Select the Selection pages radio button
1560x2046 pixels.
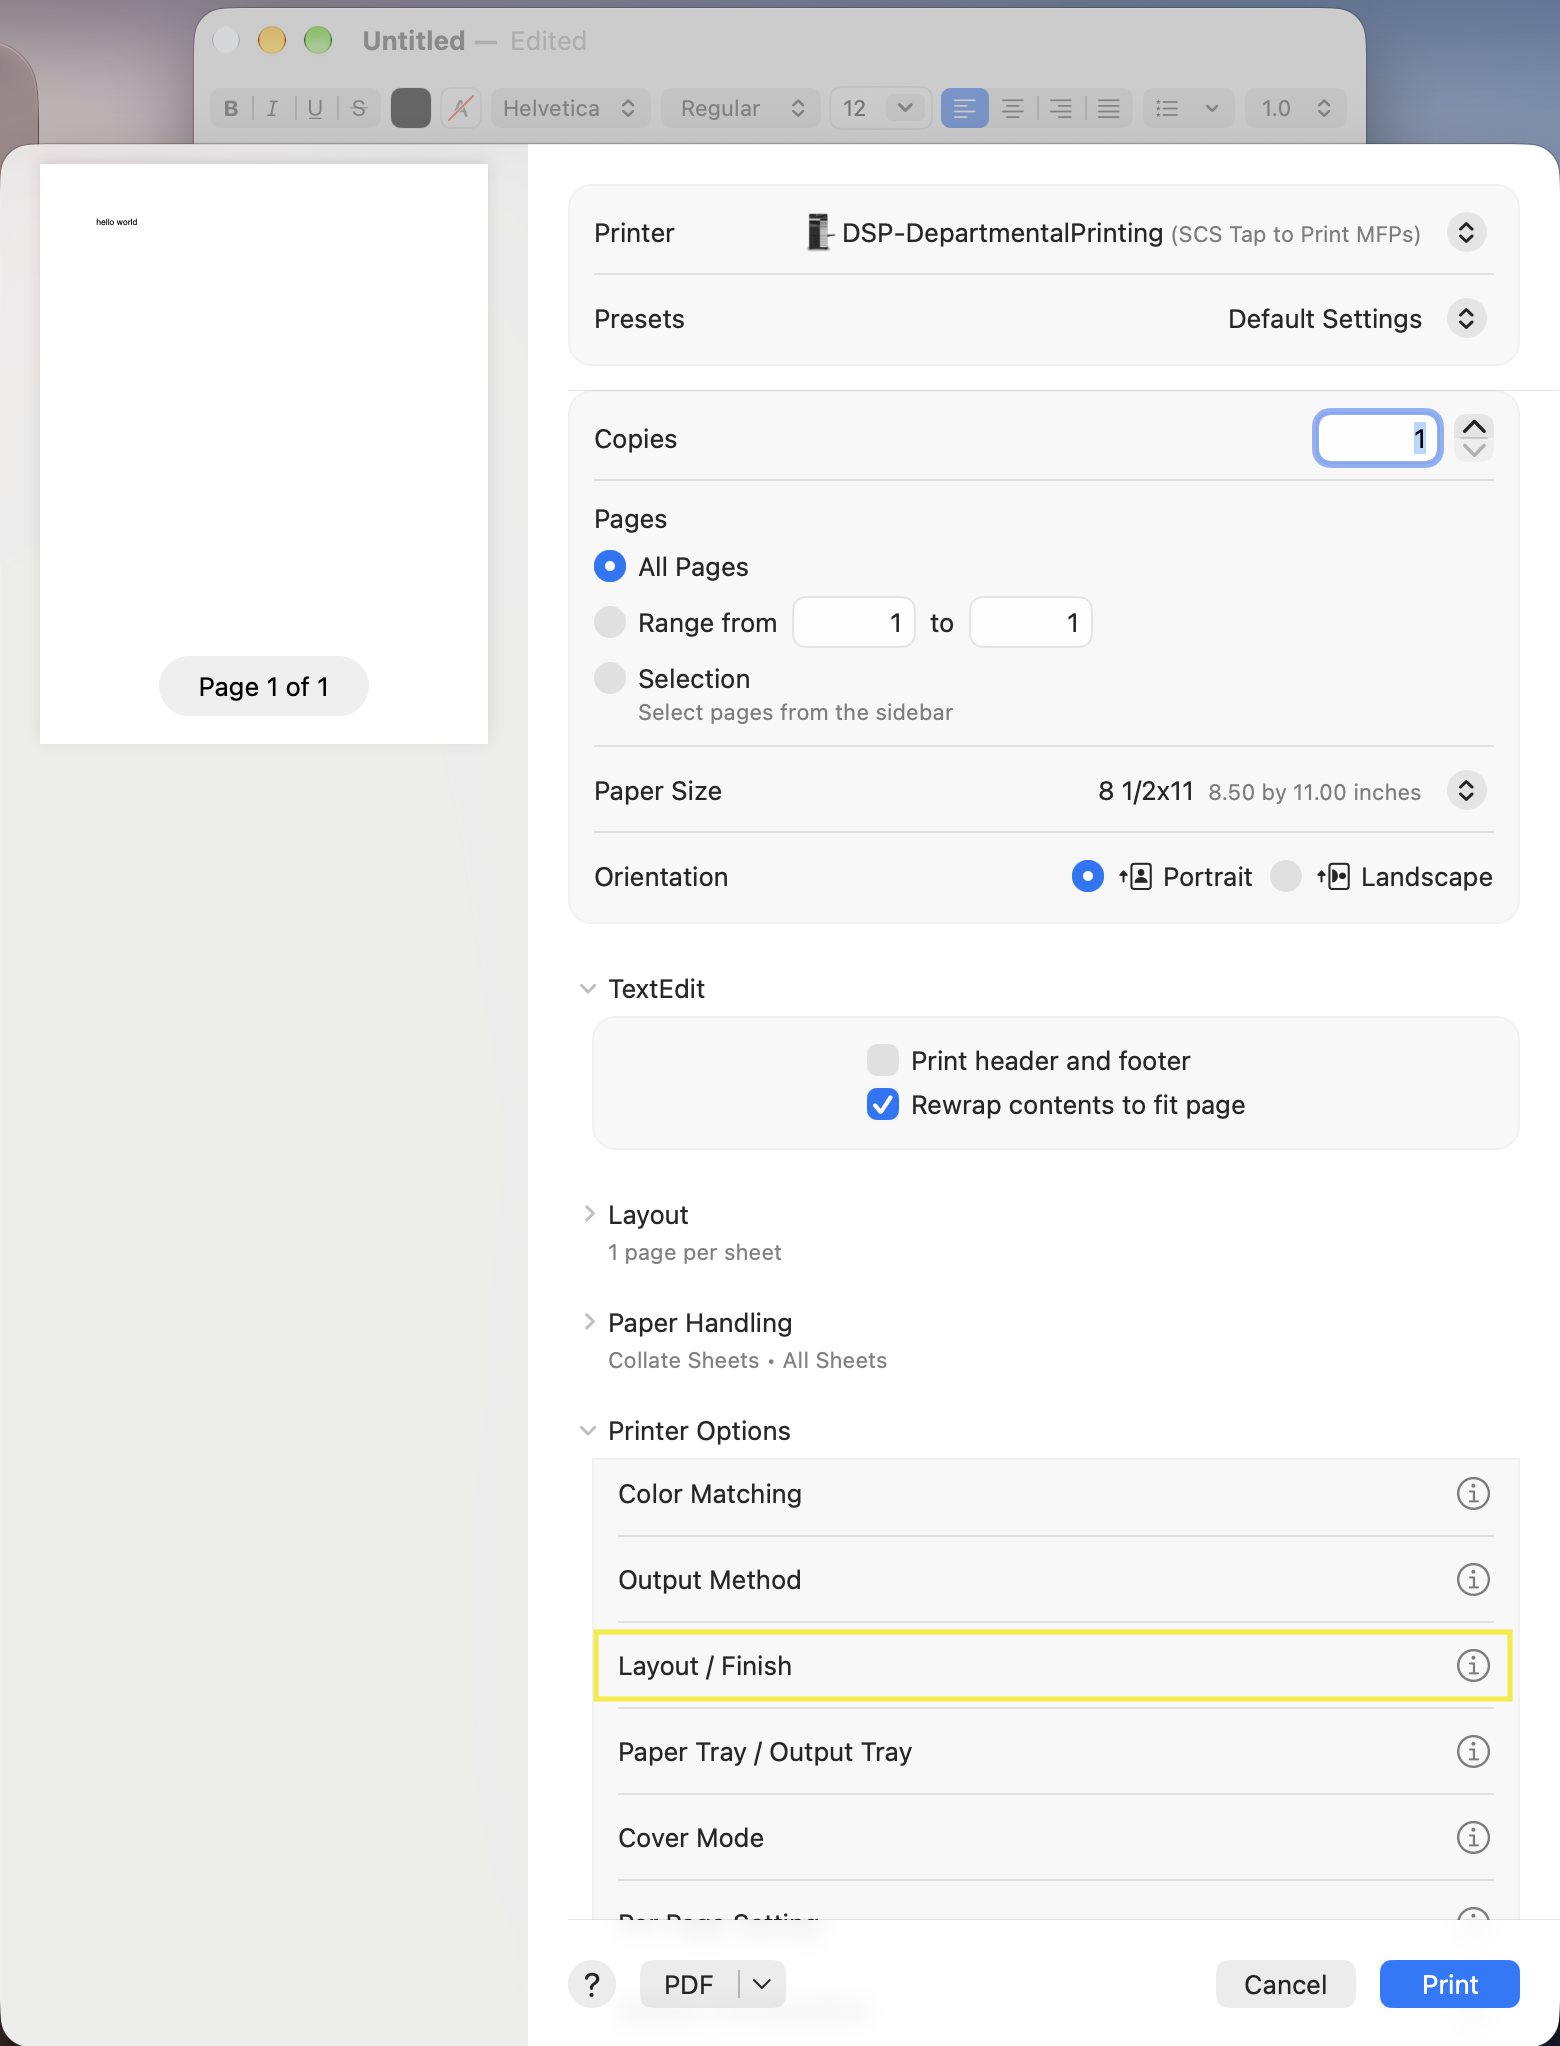tap(610, 678)
